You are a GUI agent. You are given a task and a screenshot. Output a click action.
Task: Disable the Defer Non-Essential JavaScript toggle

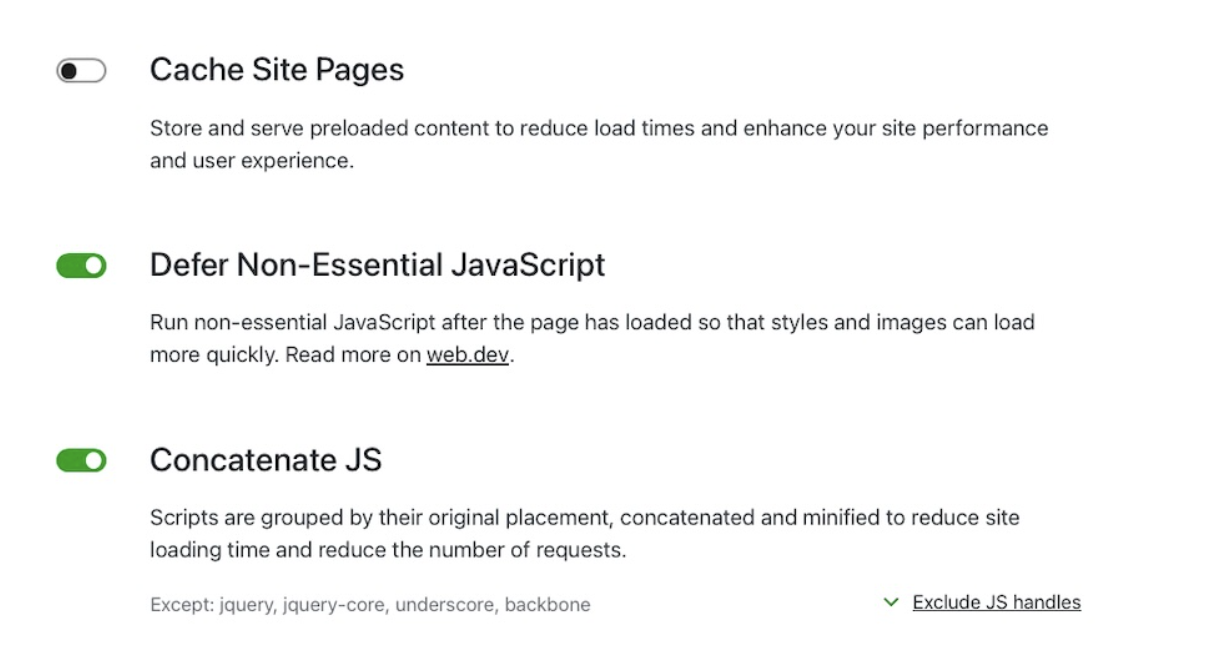point(81,266)
